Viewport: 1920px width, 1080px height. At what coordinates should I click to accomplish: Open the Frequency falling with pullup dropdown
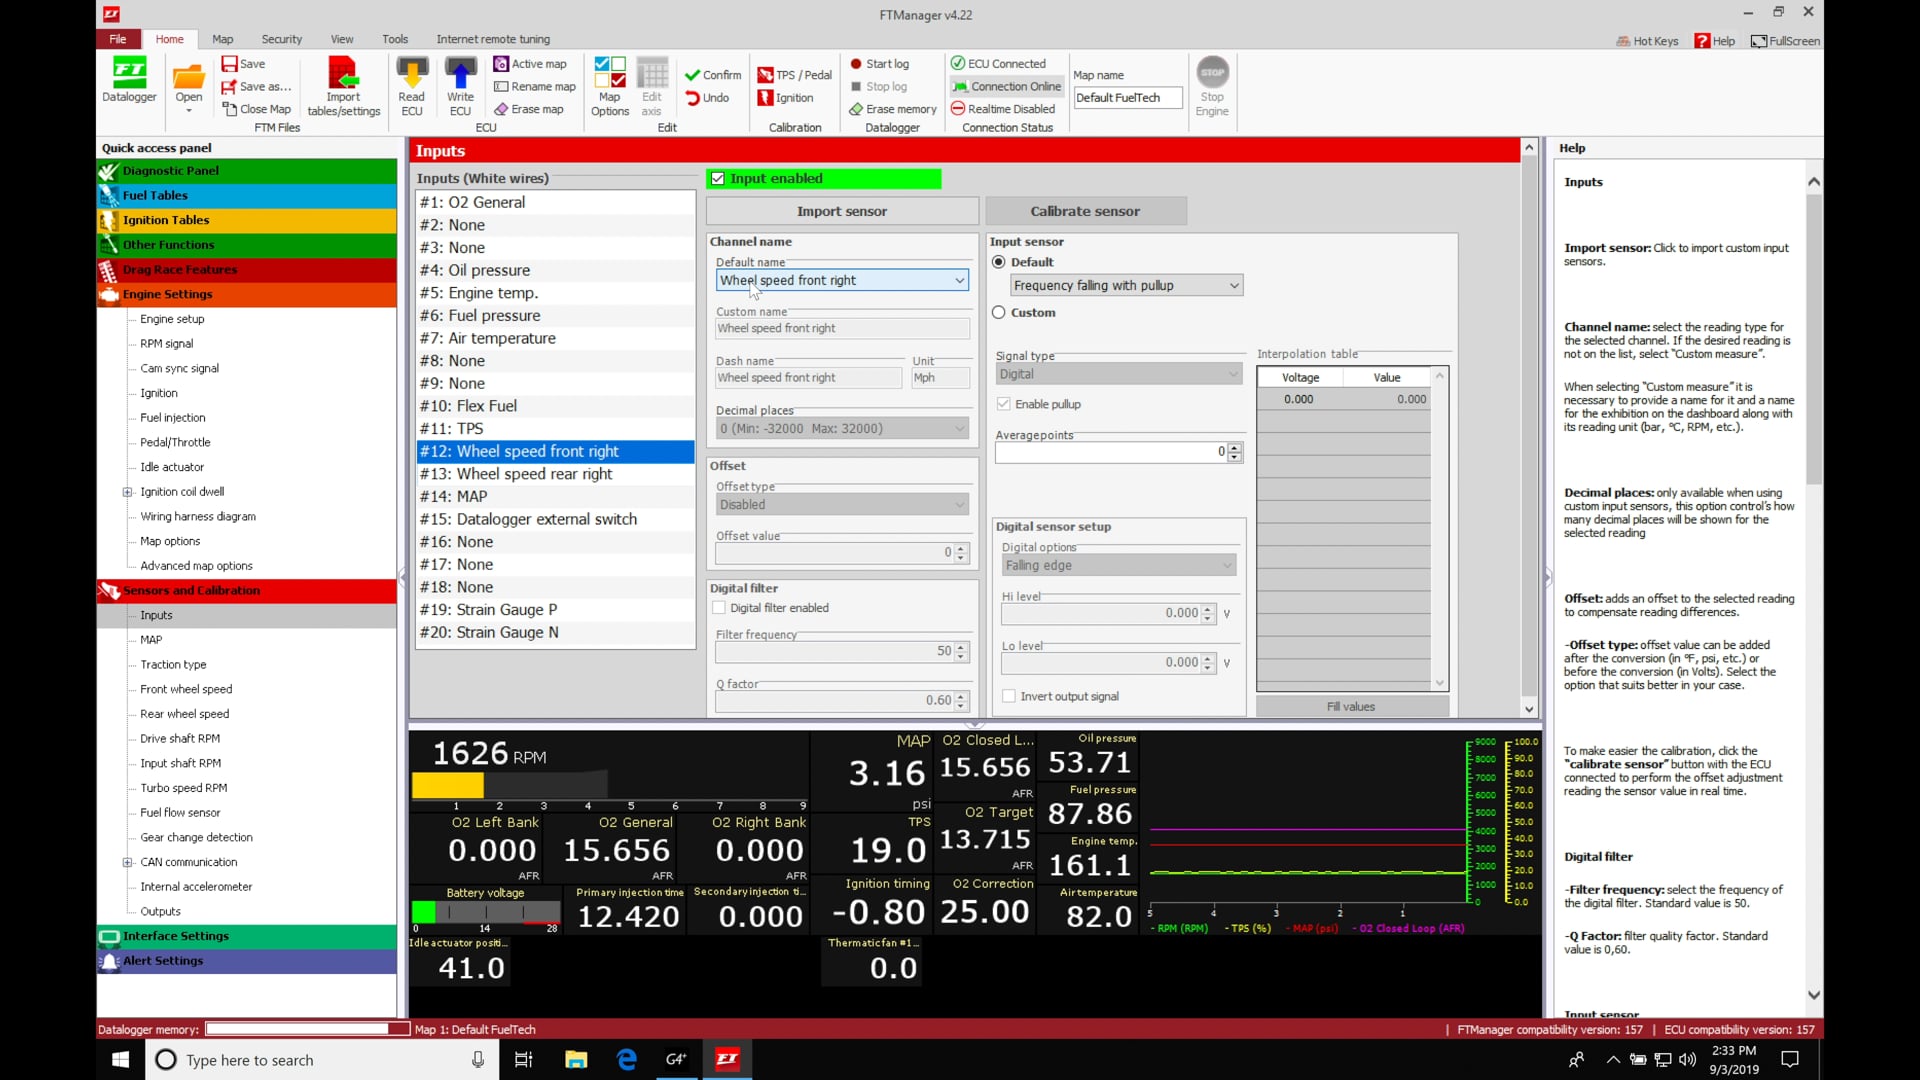(1232, 285)
